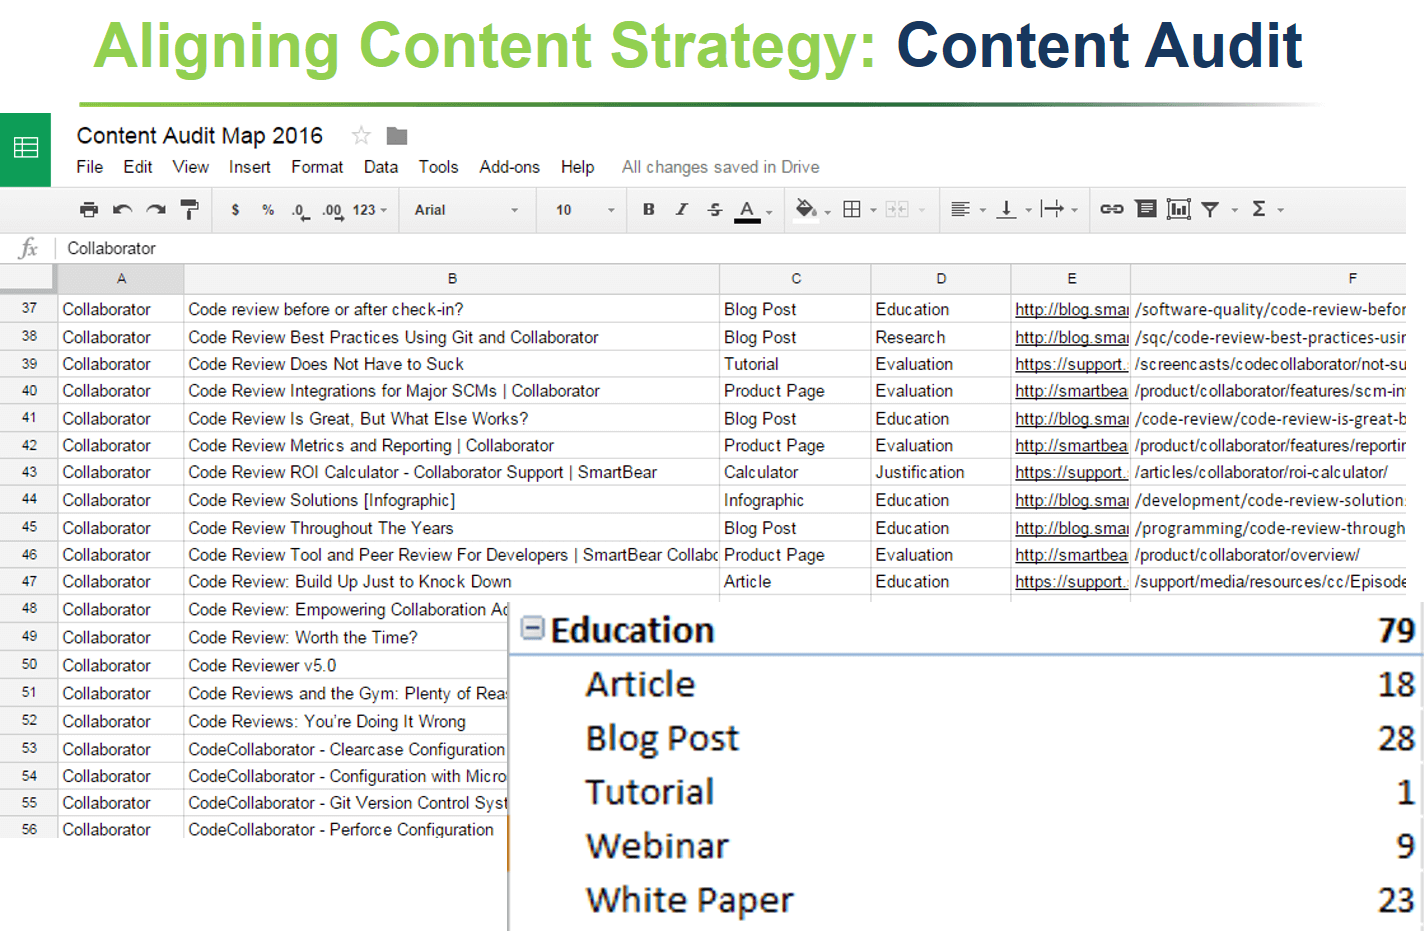The height and width of the screenshot is (952, 1424).
Task: Open the link in row 37 column E
Action: [1071, 310]
